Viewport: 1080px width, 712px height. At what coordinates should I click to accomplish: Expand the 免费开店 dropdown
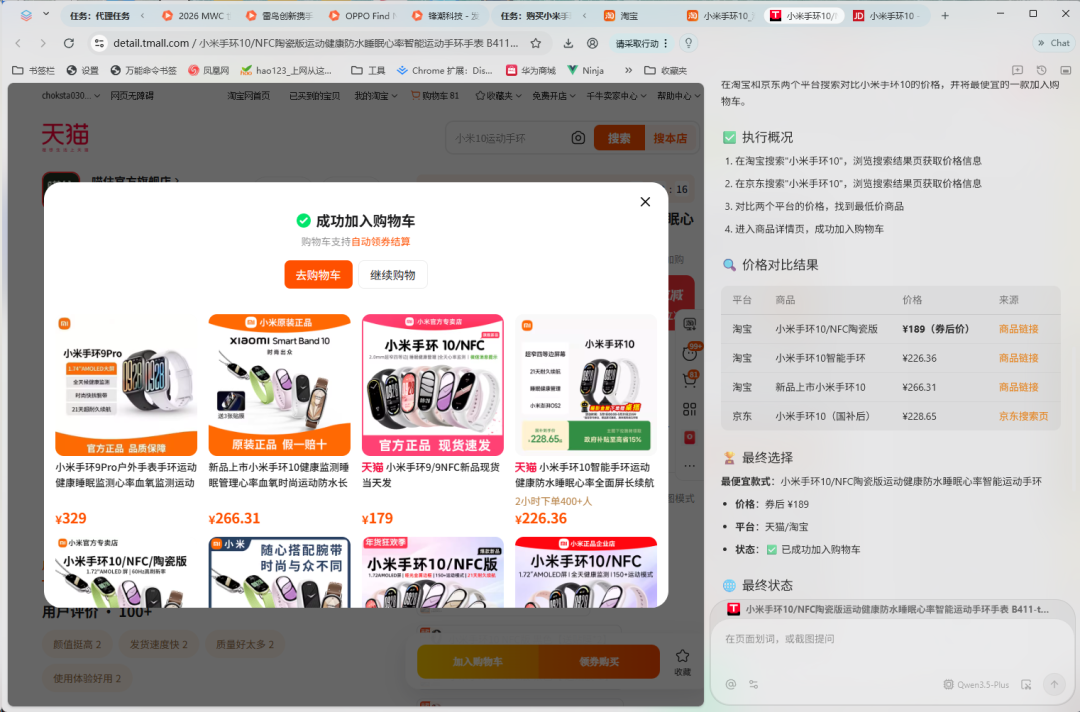point(553,96)
